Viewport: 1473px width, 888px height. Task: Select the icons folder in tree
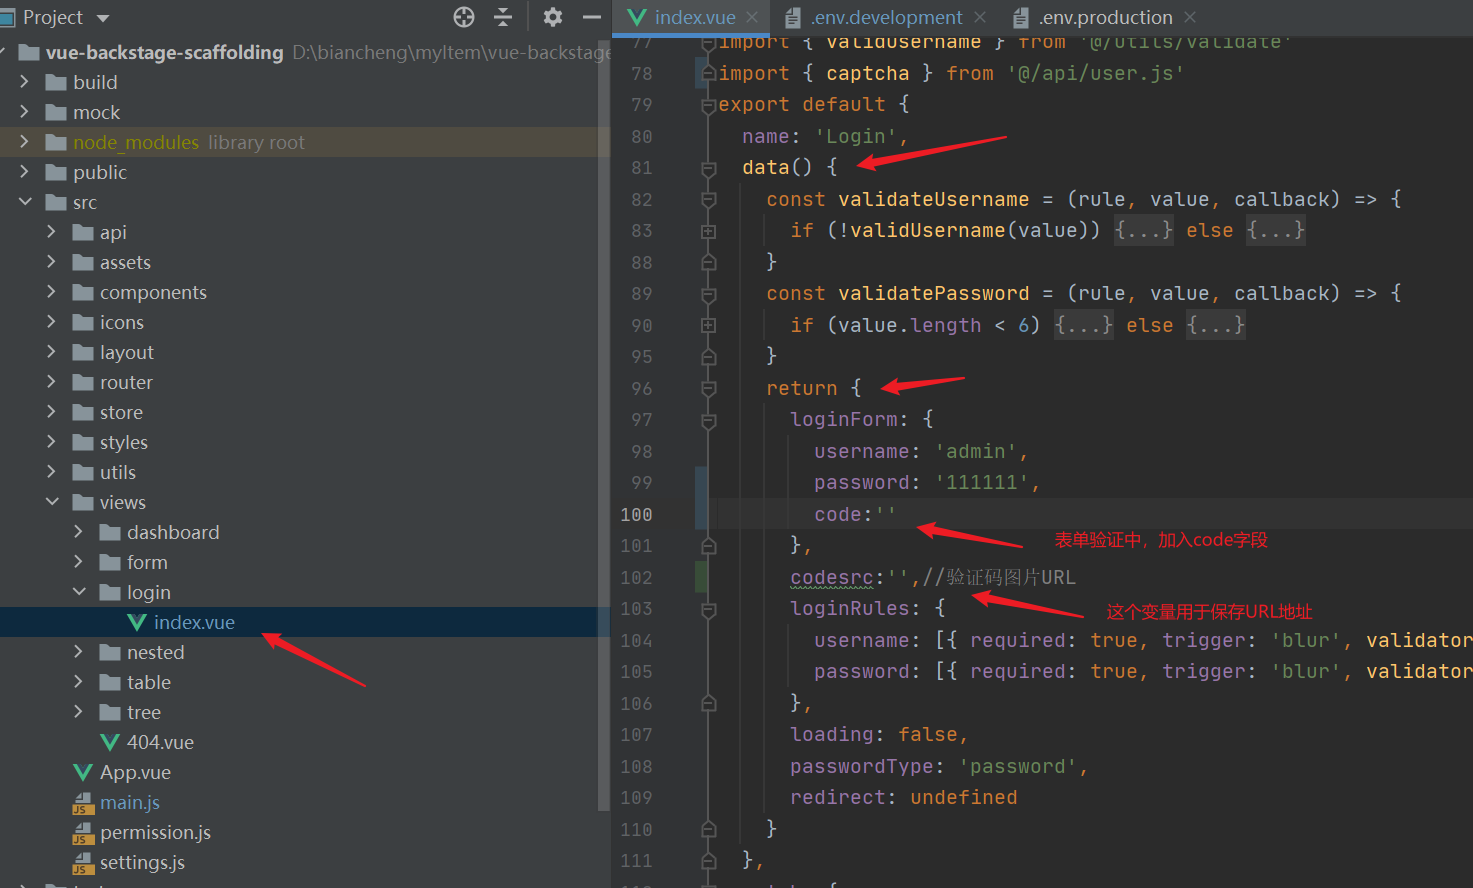[x=121, y=322]
